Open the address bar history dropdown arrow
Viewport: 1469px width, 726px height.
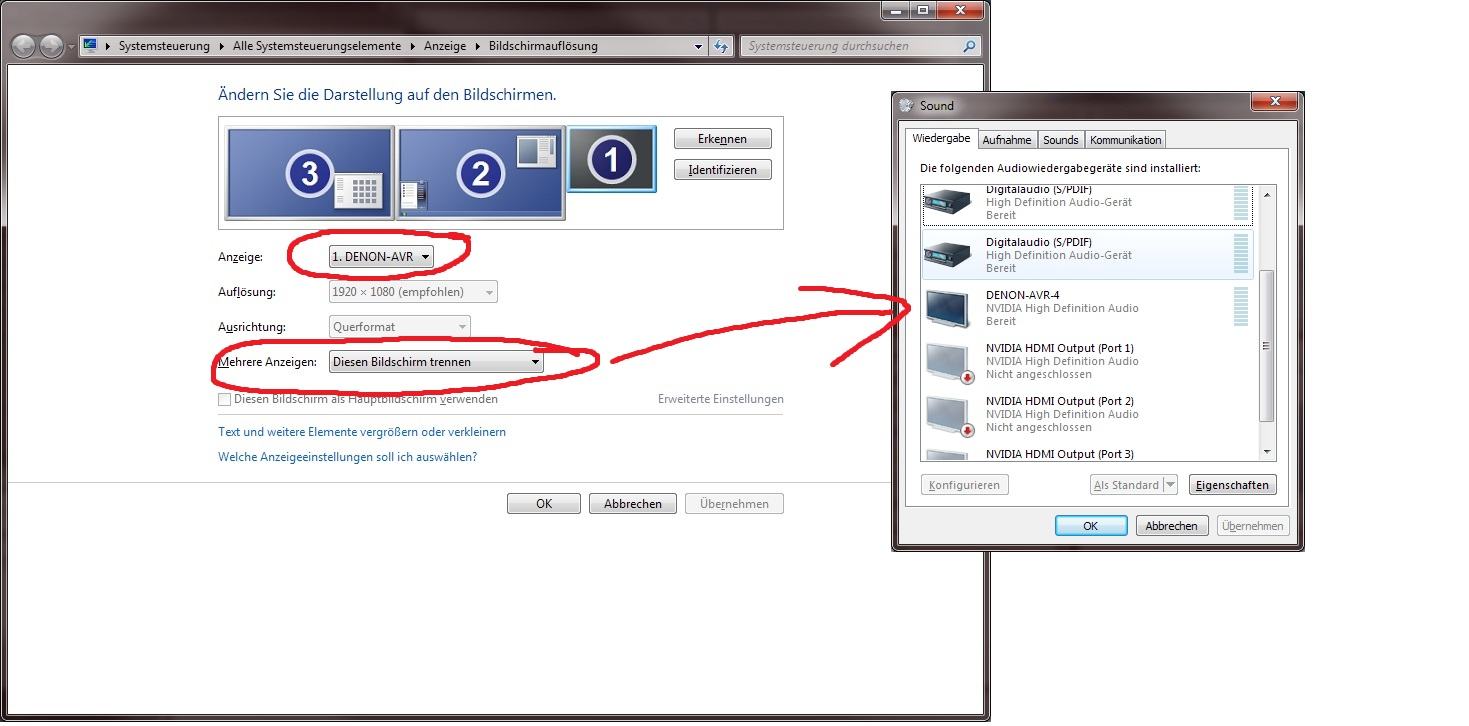tap(698, 46)
